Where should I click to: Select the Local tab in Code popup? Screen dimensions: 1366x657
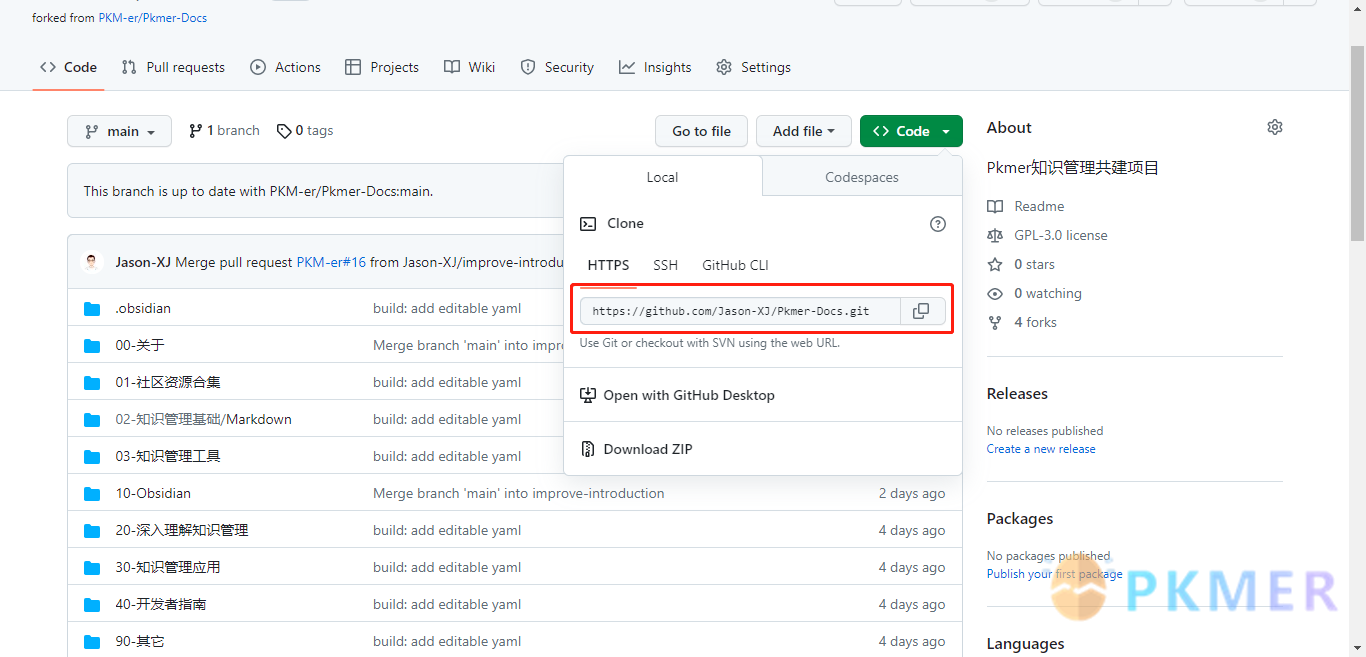[x=662, y=177]
